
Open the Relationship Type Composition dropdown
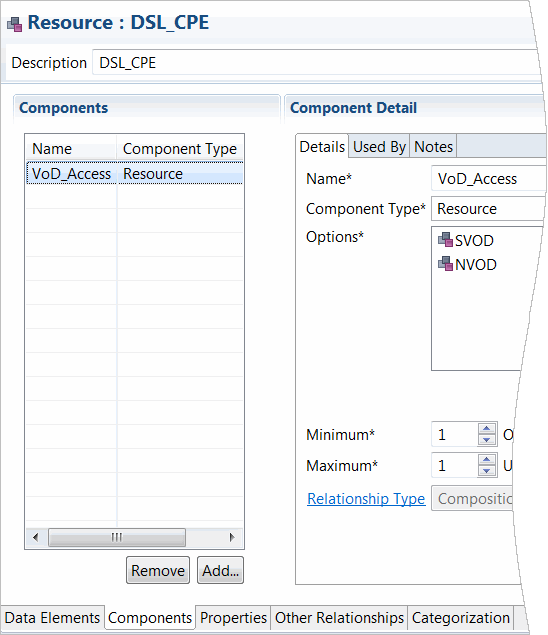[x=472, y=499]
